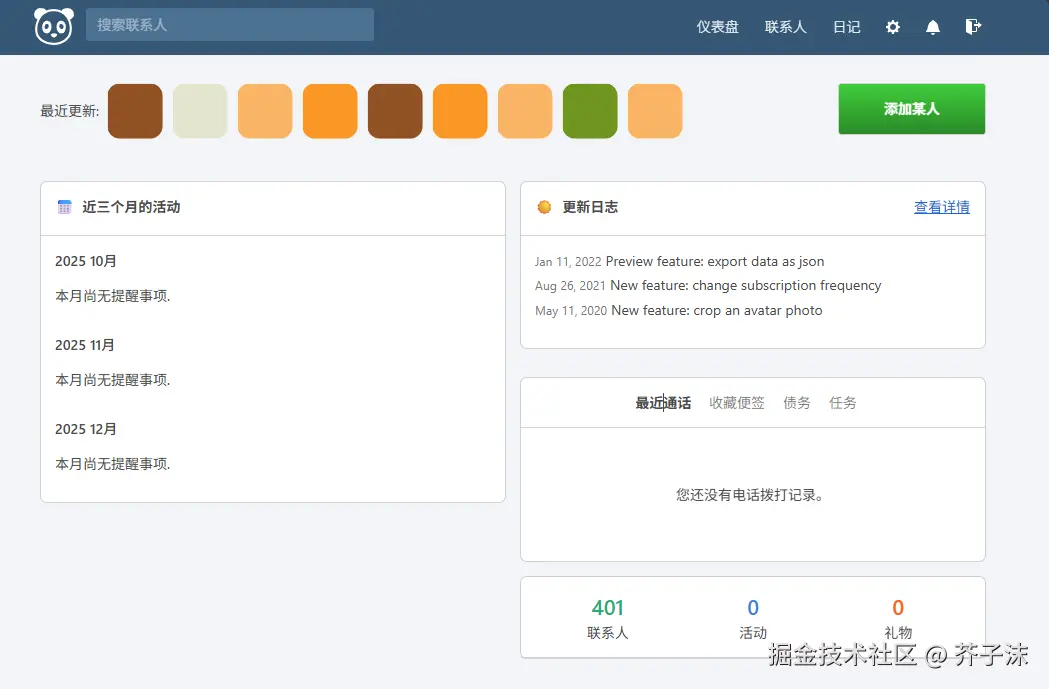Screen dimensions: 1049x689
Task: Open the last avatar in the 最近更新 row
Action: coord(655,111)
